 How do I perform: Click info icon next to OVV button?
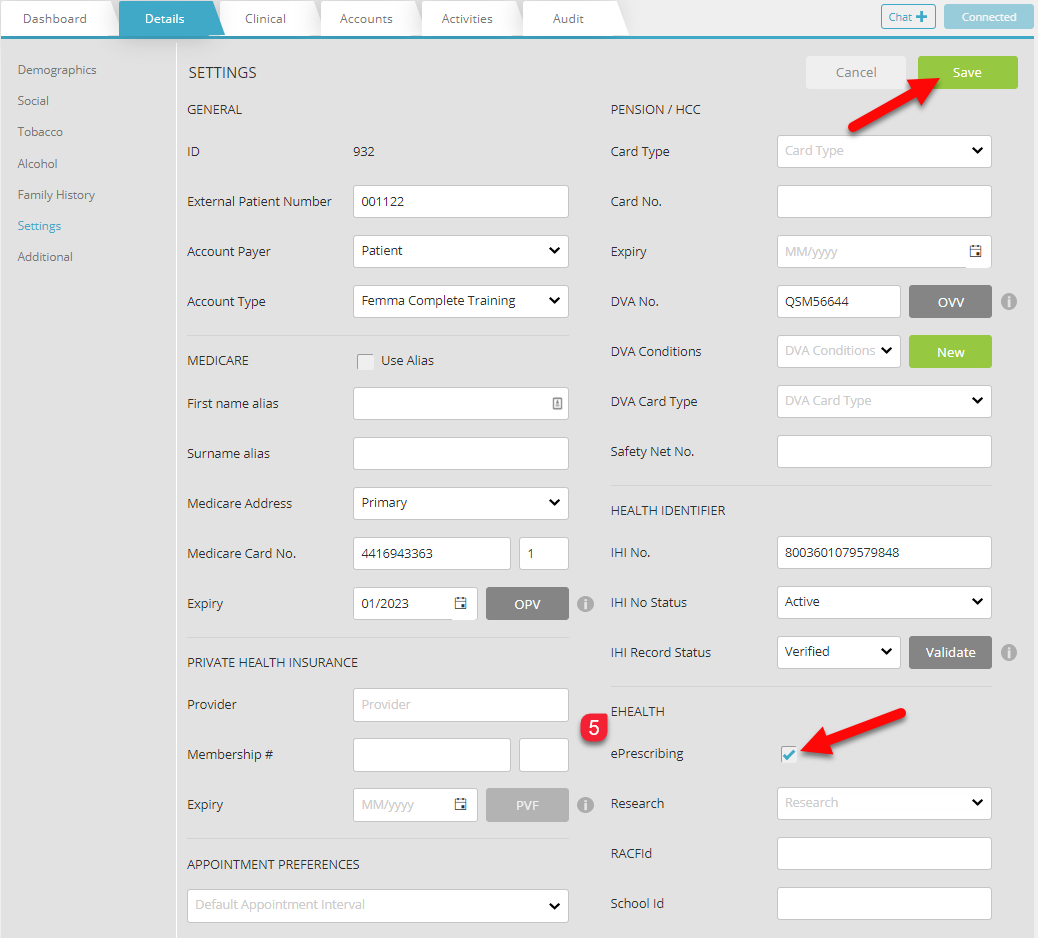[1008, 302]
